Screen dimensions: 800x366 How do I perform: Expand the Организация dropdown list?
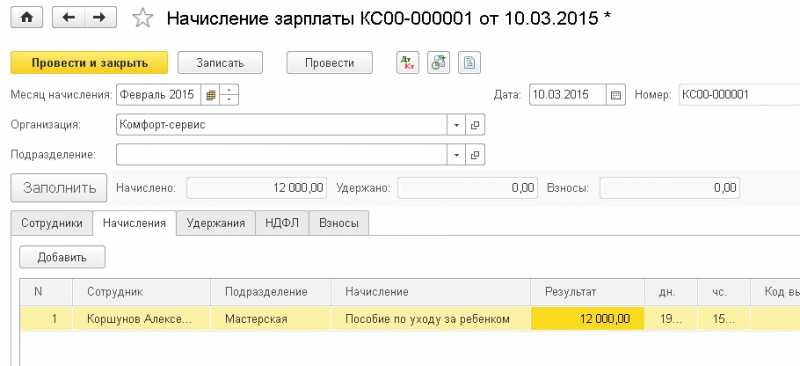click(x=457, y=125)
